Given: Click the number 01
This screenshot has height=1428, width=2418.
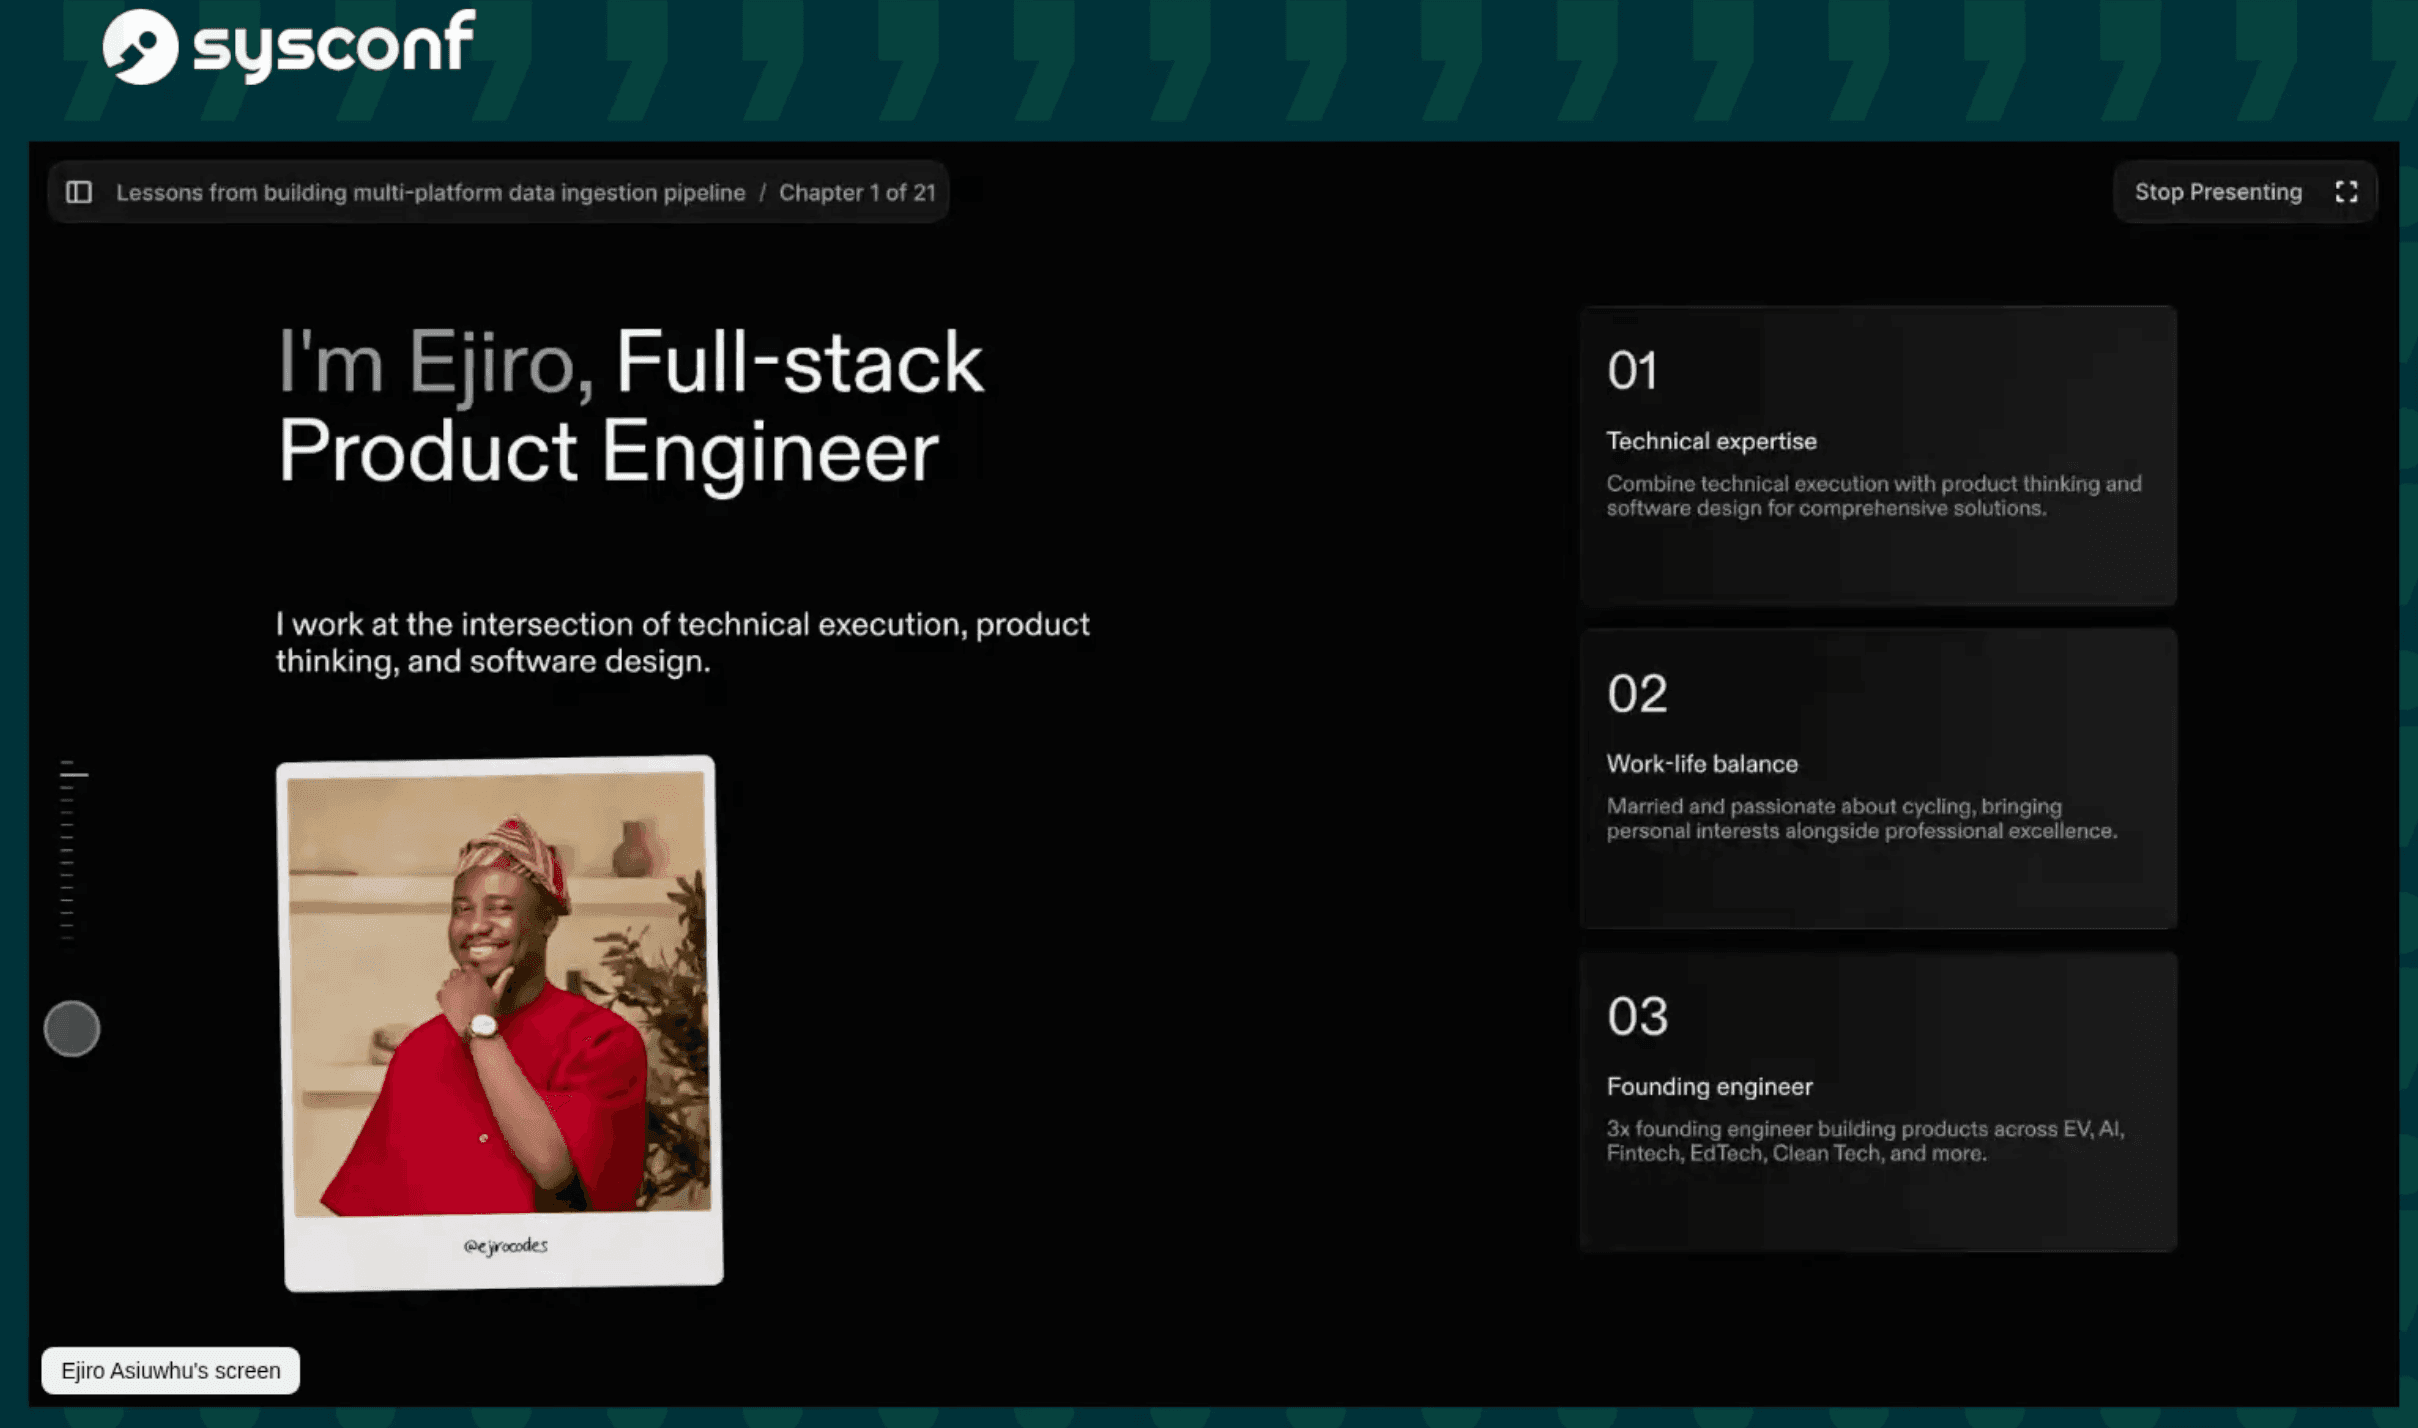Looking at the screenshot, I should click(x=1632, y=371).
